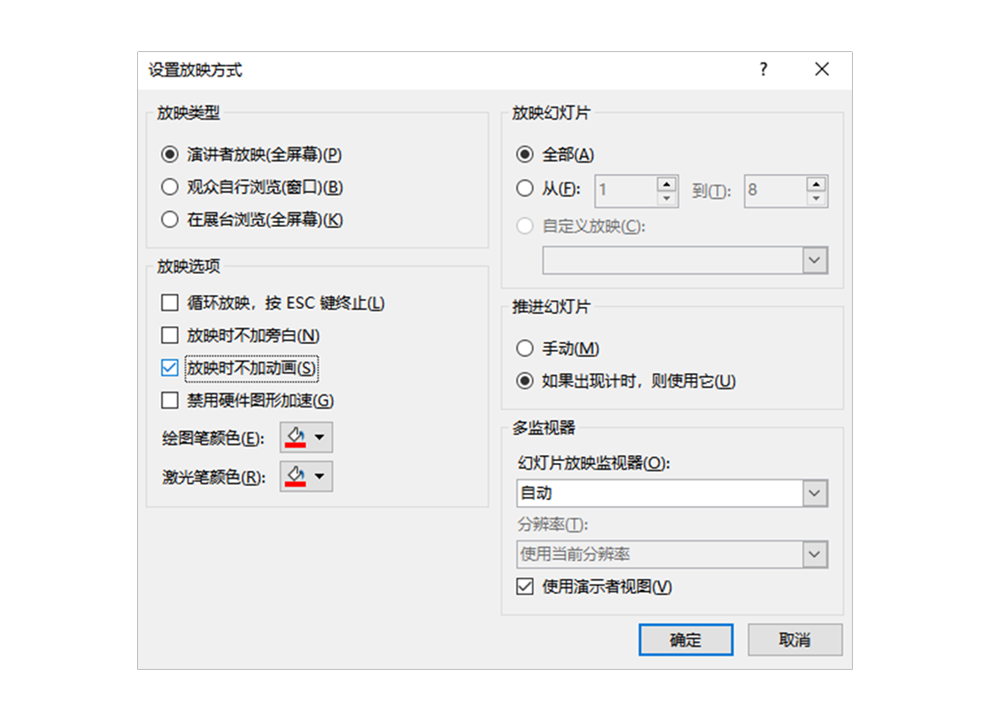This screenshot has width=990, height=720.
Task: Click the 确定 button
Action: tap(686, 640)
